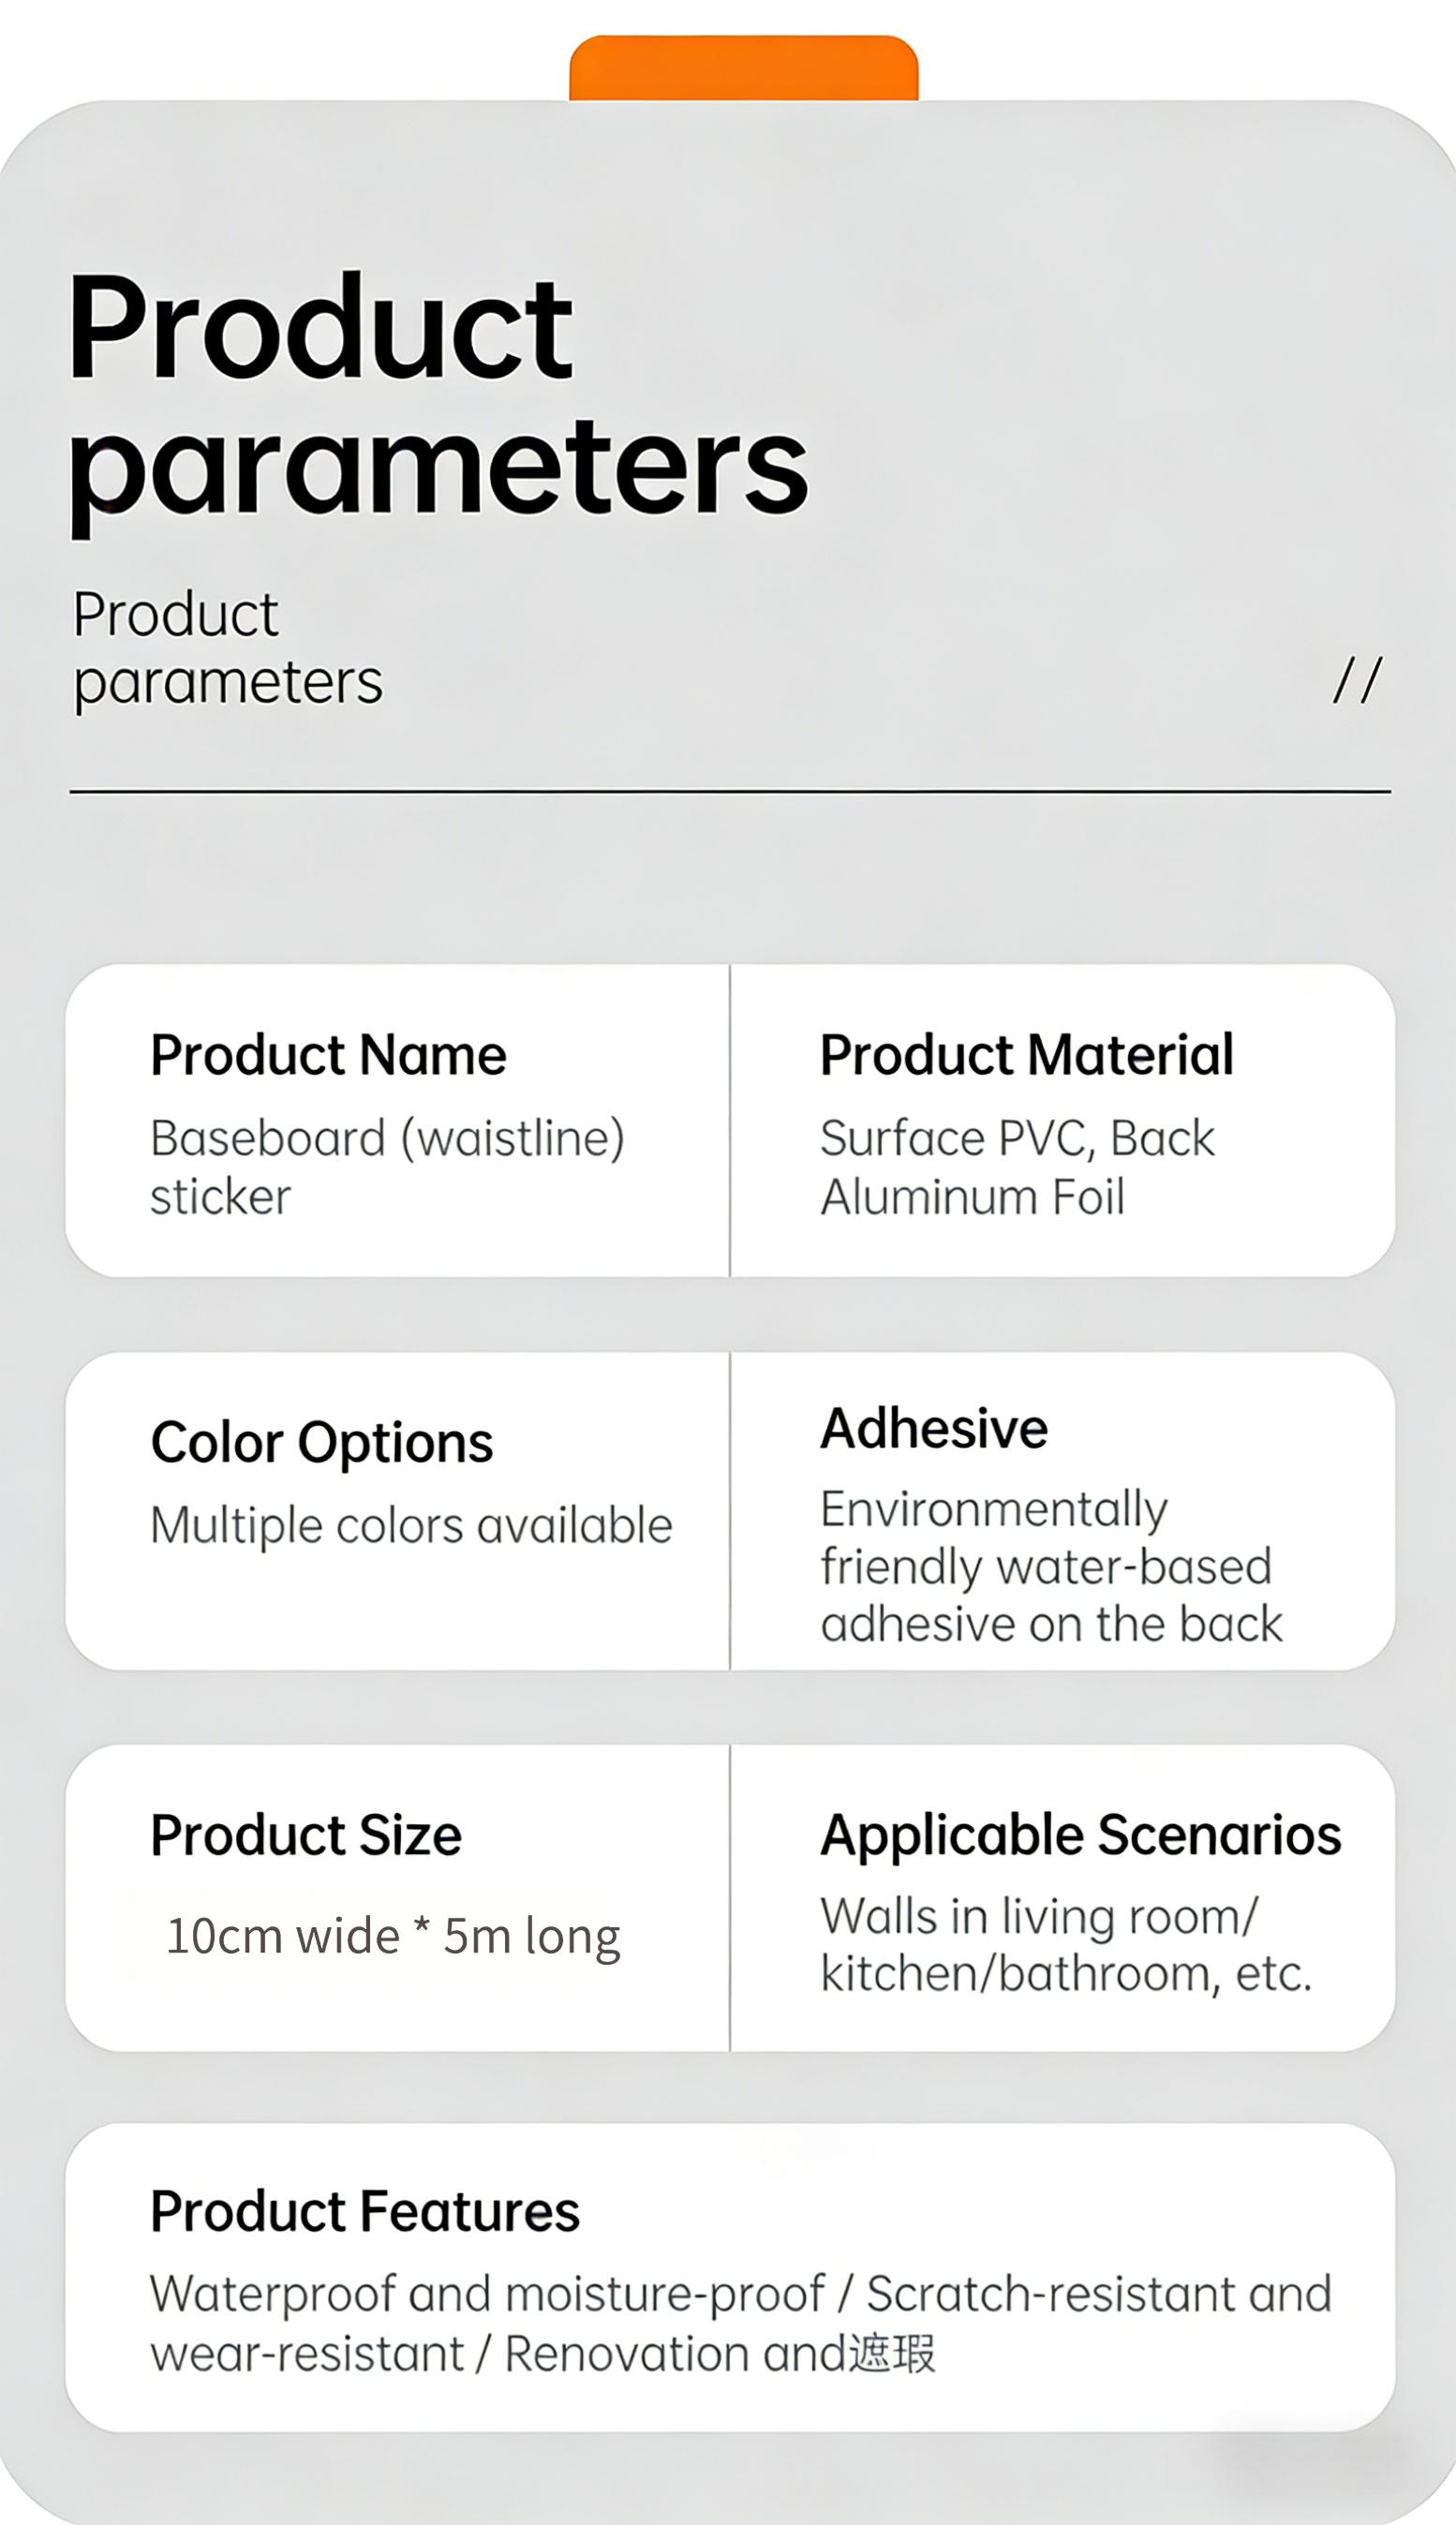Click the Surface PVC, Back Aluminum Foil text
Image resolution: width=1456 pixels, height=2525 pixels.
[1016, 1167]
